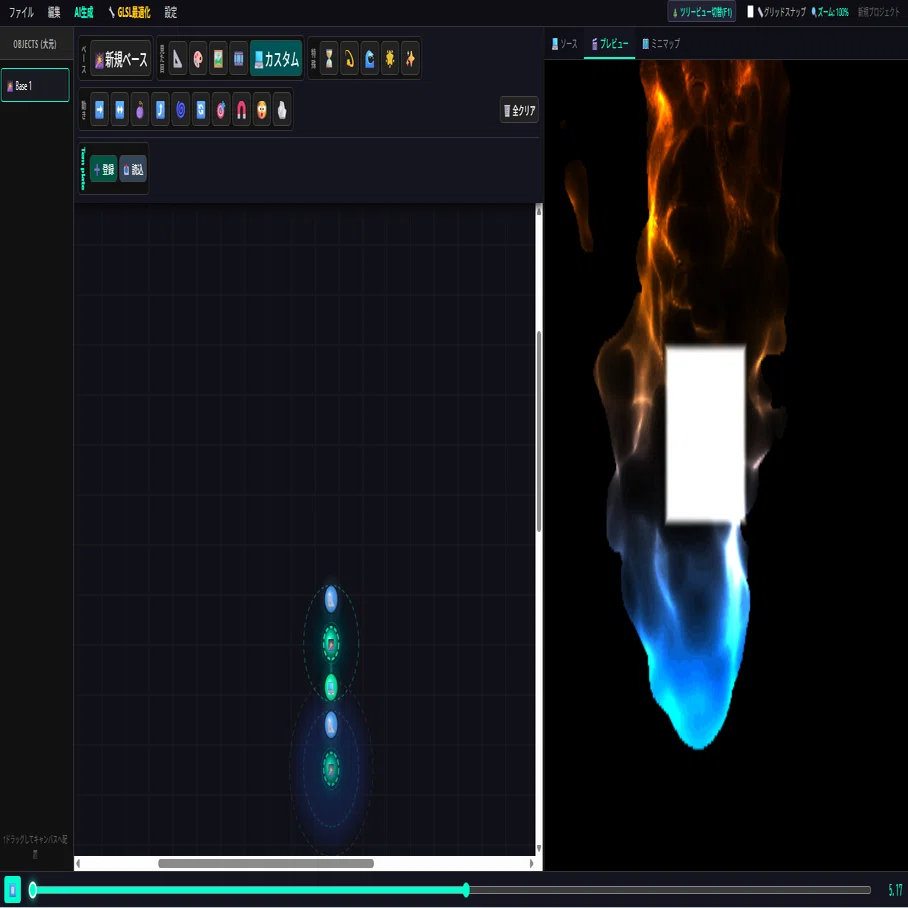Select the カスタム appearance button

click(276, 58)
